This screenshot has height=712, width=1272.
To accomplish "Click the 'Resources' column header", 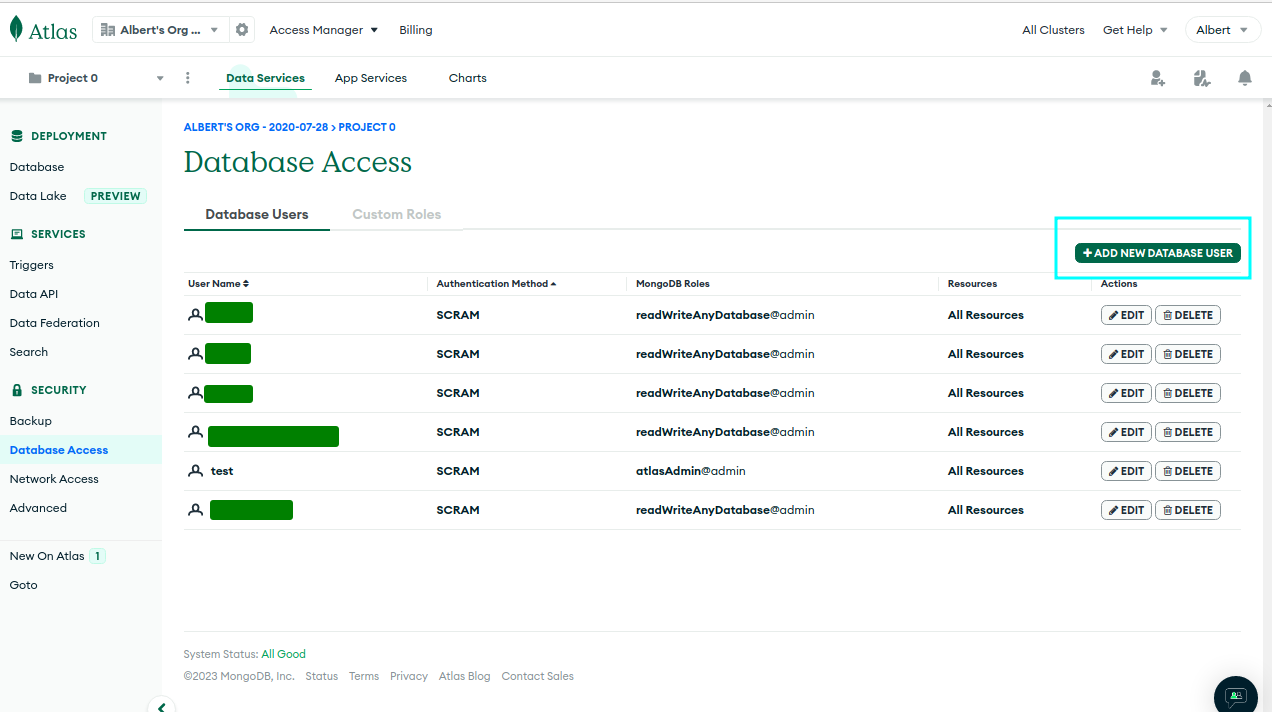I will (x=973, y=284).
